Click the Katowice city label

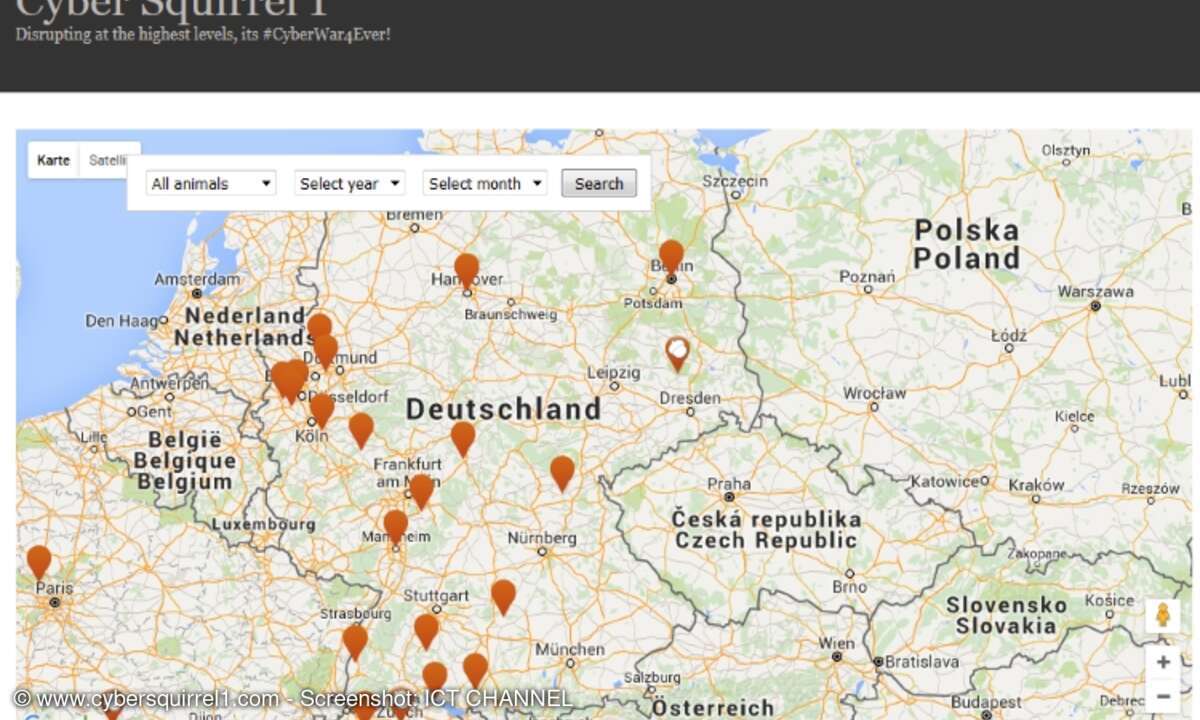(945, 481)
